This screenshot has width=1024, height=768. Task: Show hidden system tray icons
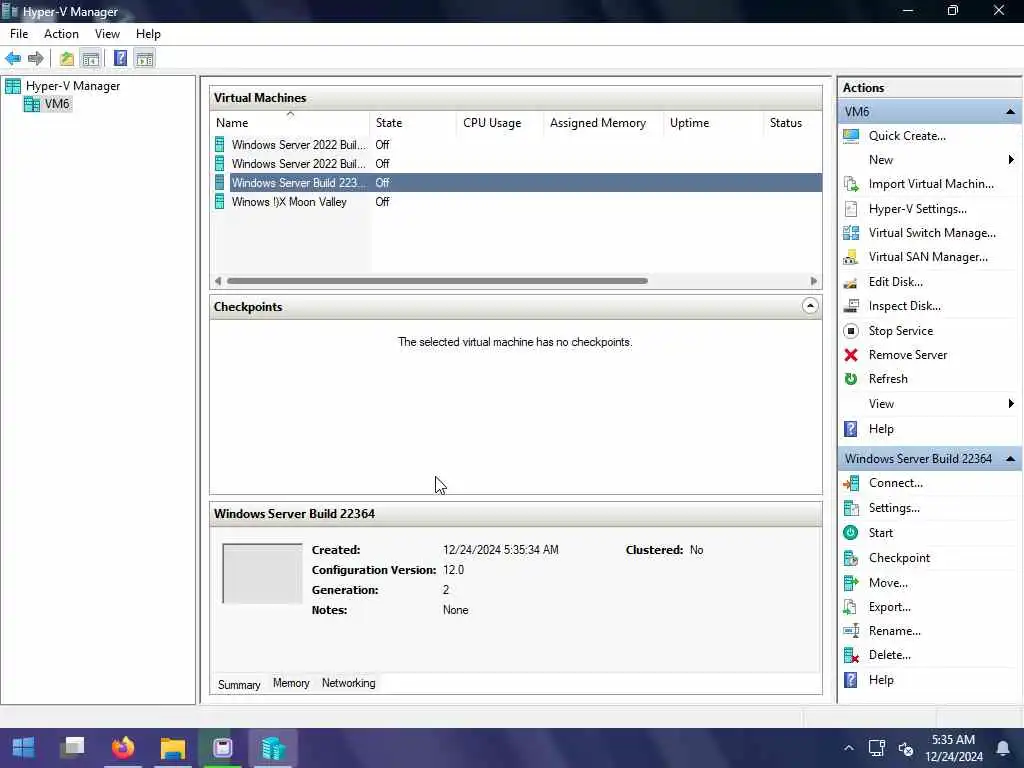848,748
